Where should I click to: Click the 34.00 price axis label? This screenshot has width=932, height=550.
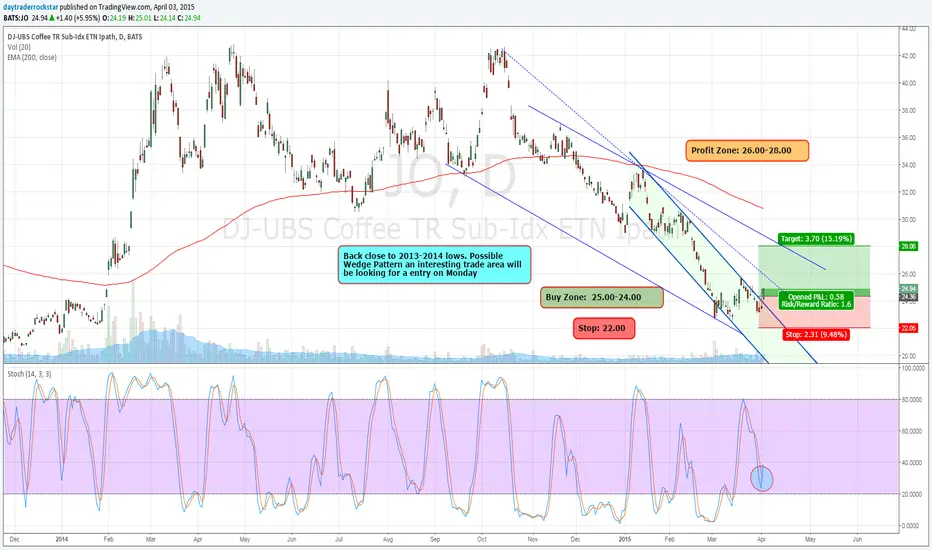[908, 165]
